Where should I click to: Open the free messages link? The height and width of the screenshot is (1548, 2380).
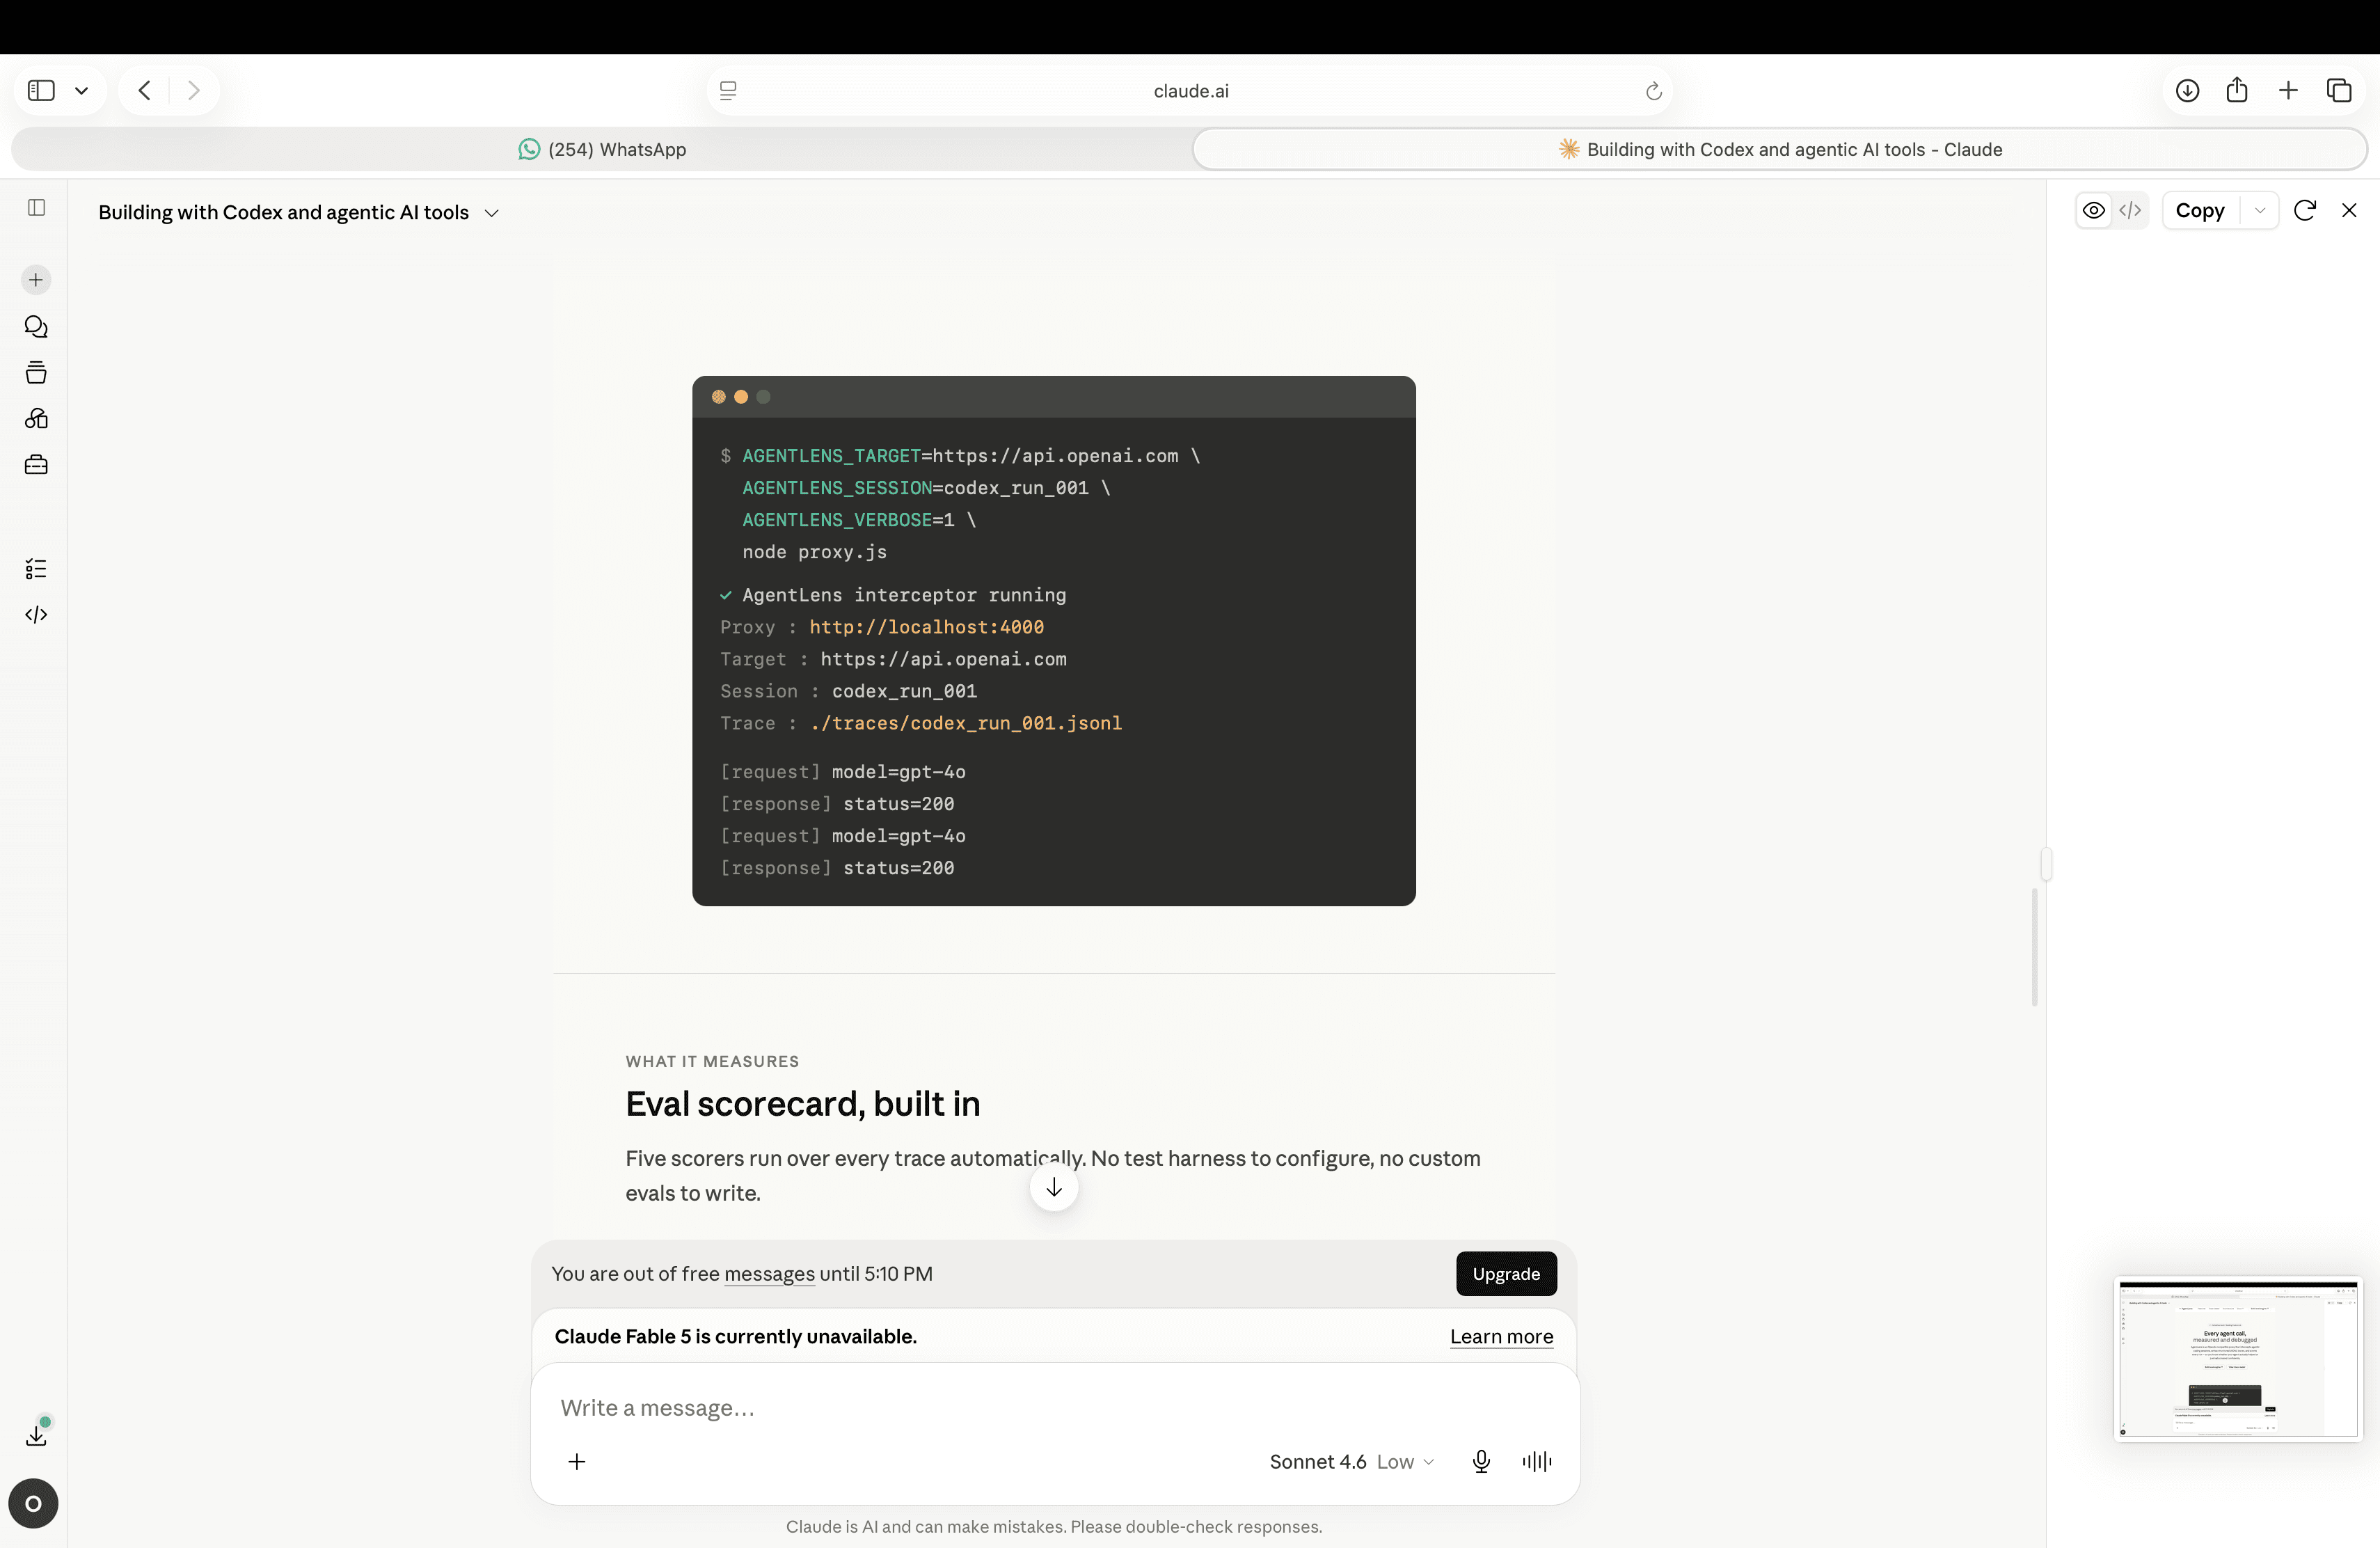point(769,1274)
